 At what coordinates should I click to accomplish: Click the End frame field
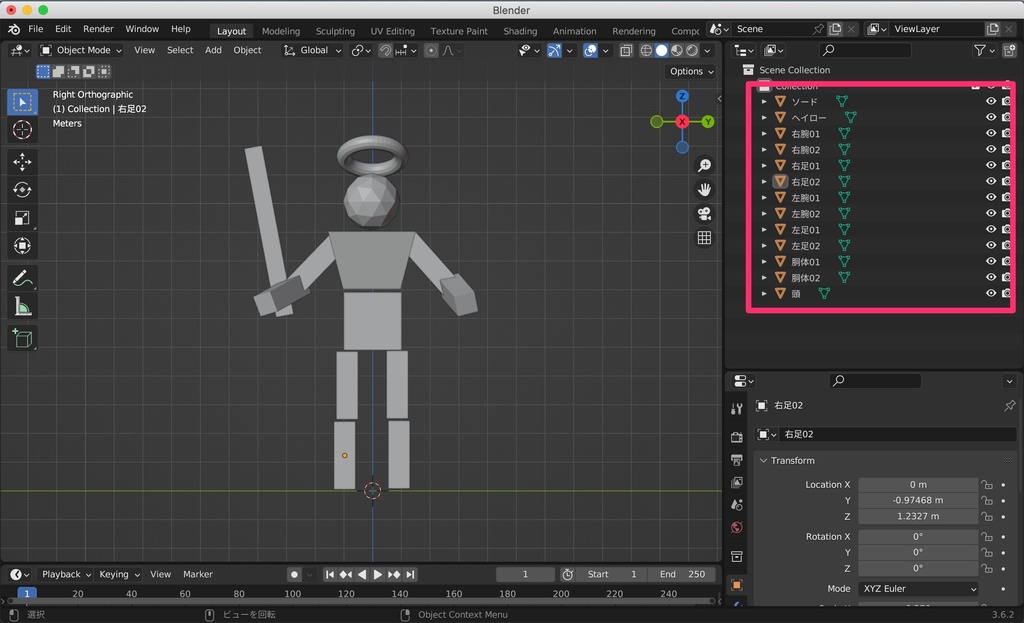[x=681, y=574]
